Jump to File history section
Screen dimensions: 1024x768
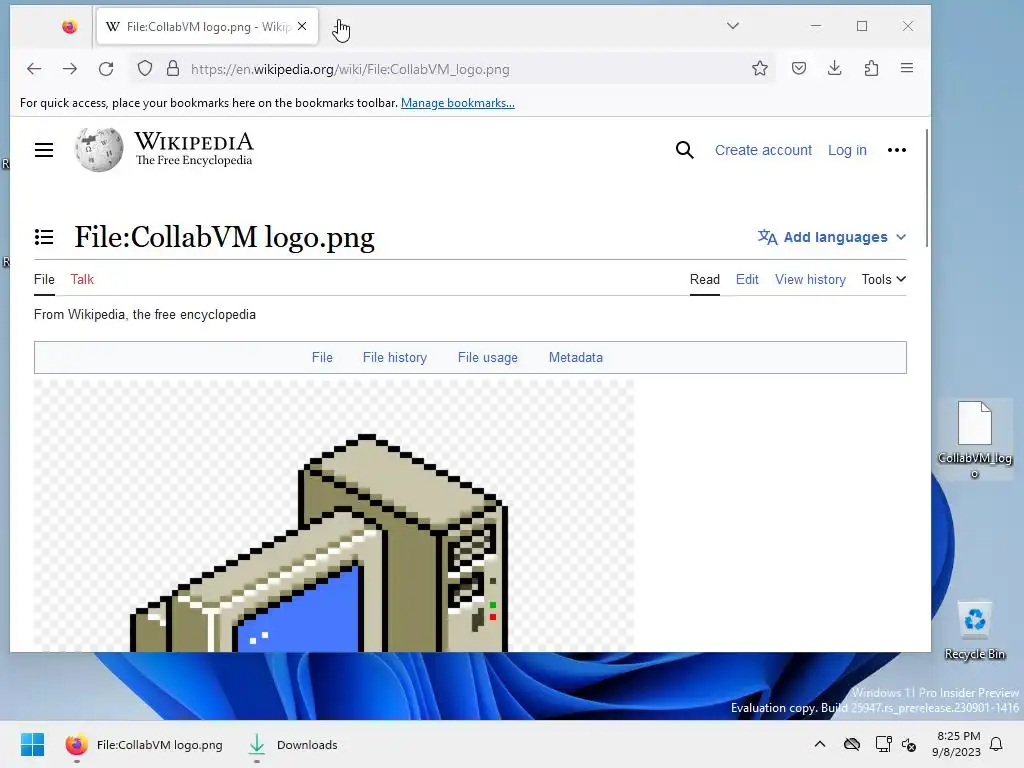click(x=395, y=358)
